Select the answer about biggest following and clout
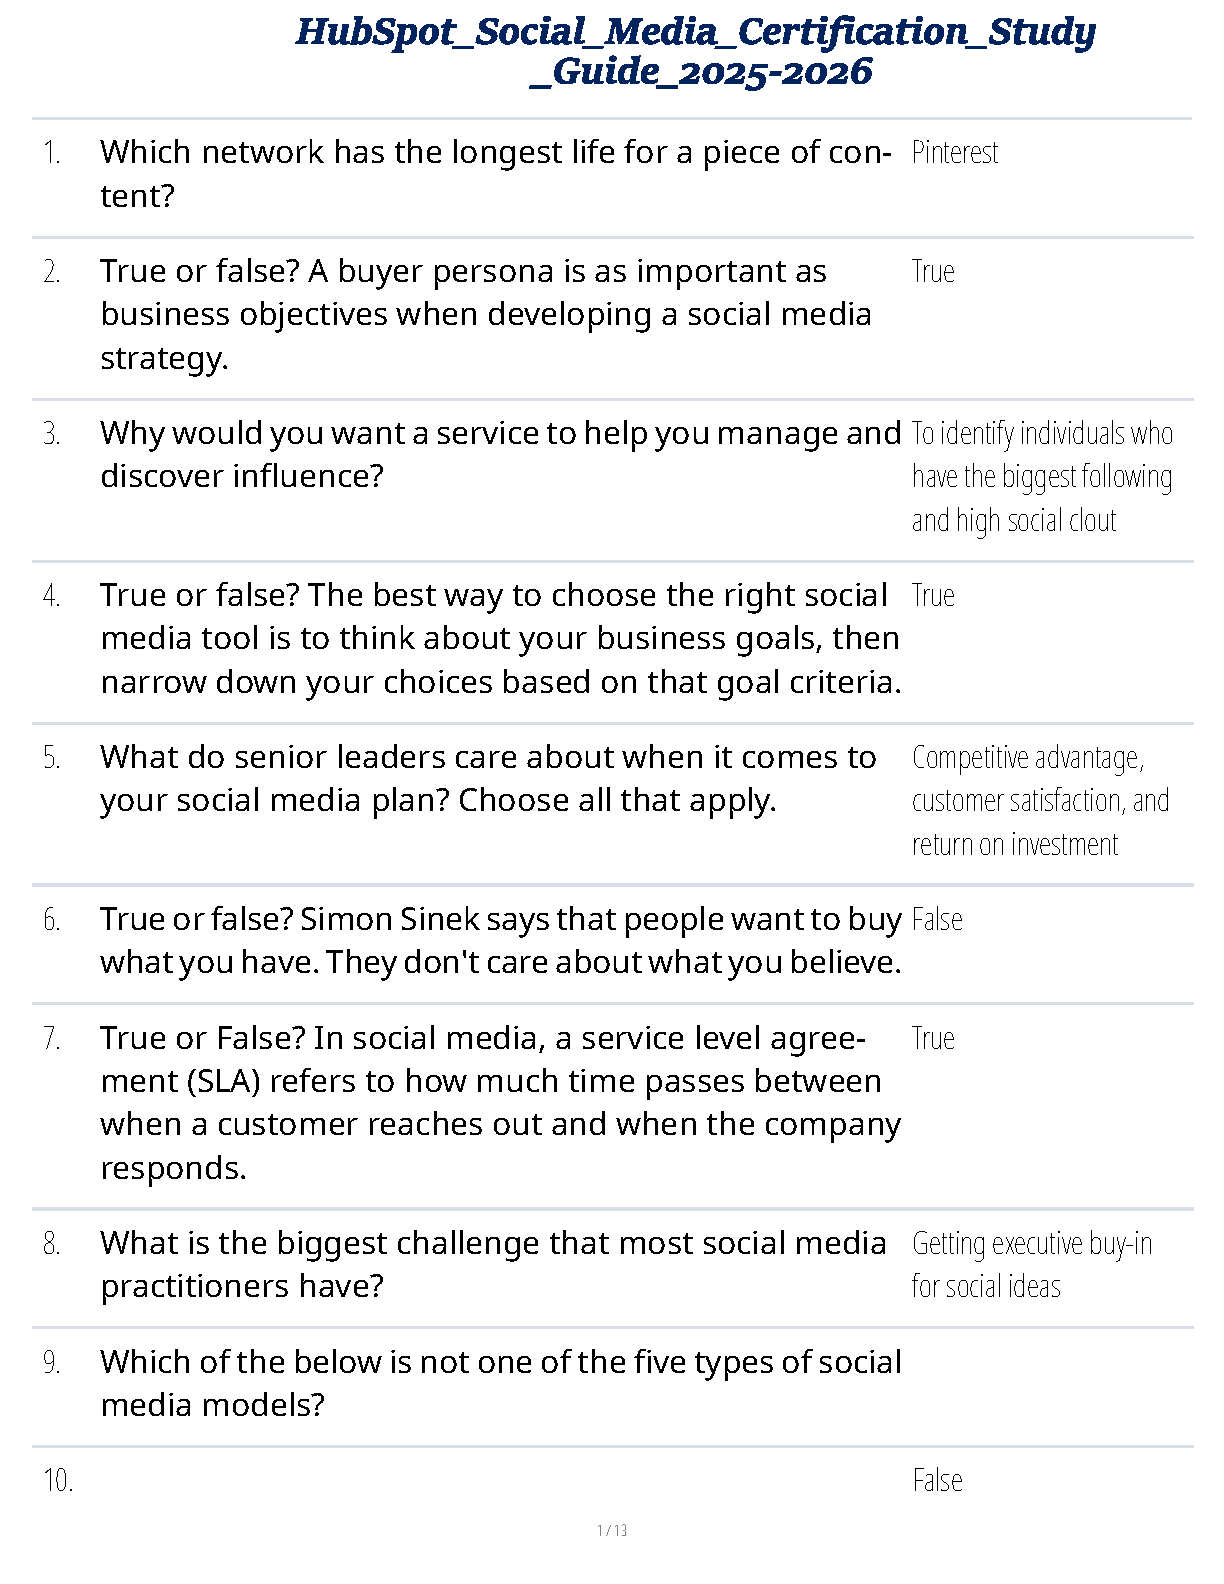This screenshot has height=1584, width=1224. tap(1041, 477)
